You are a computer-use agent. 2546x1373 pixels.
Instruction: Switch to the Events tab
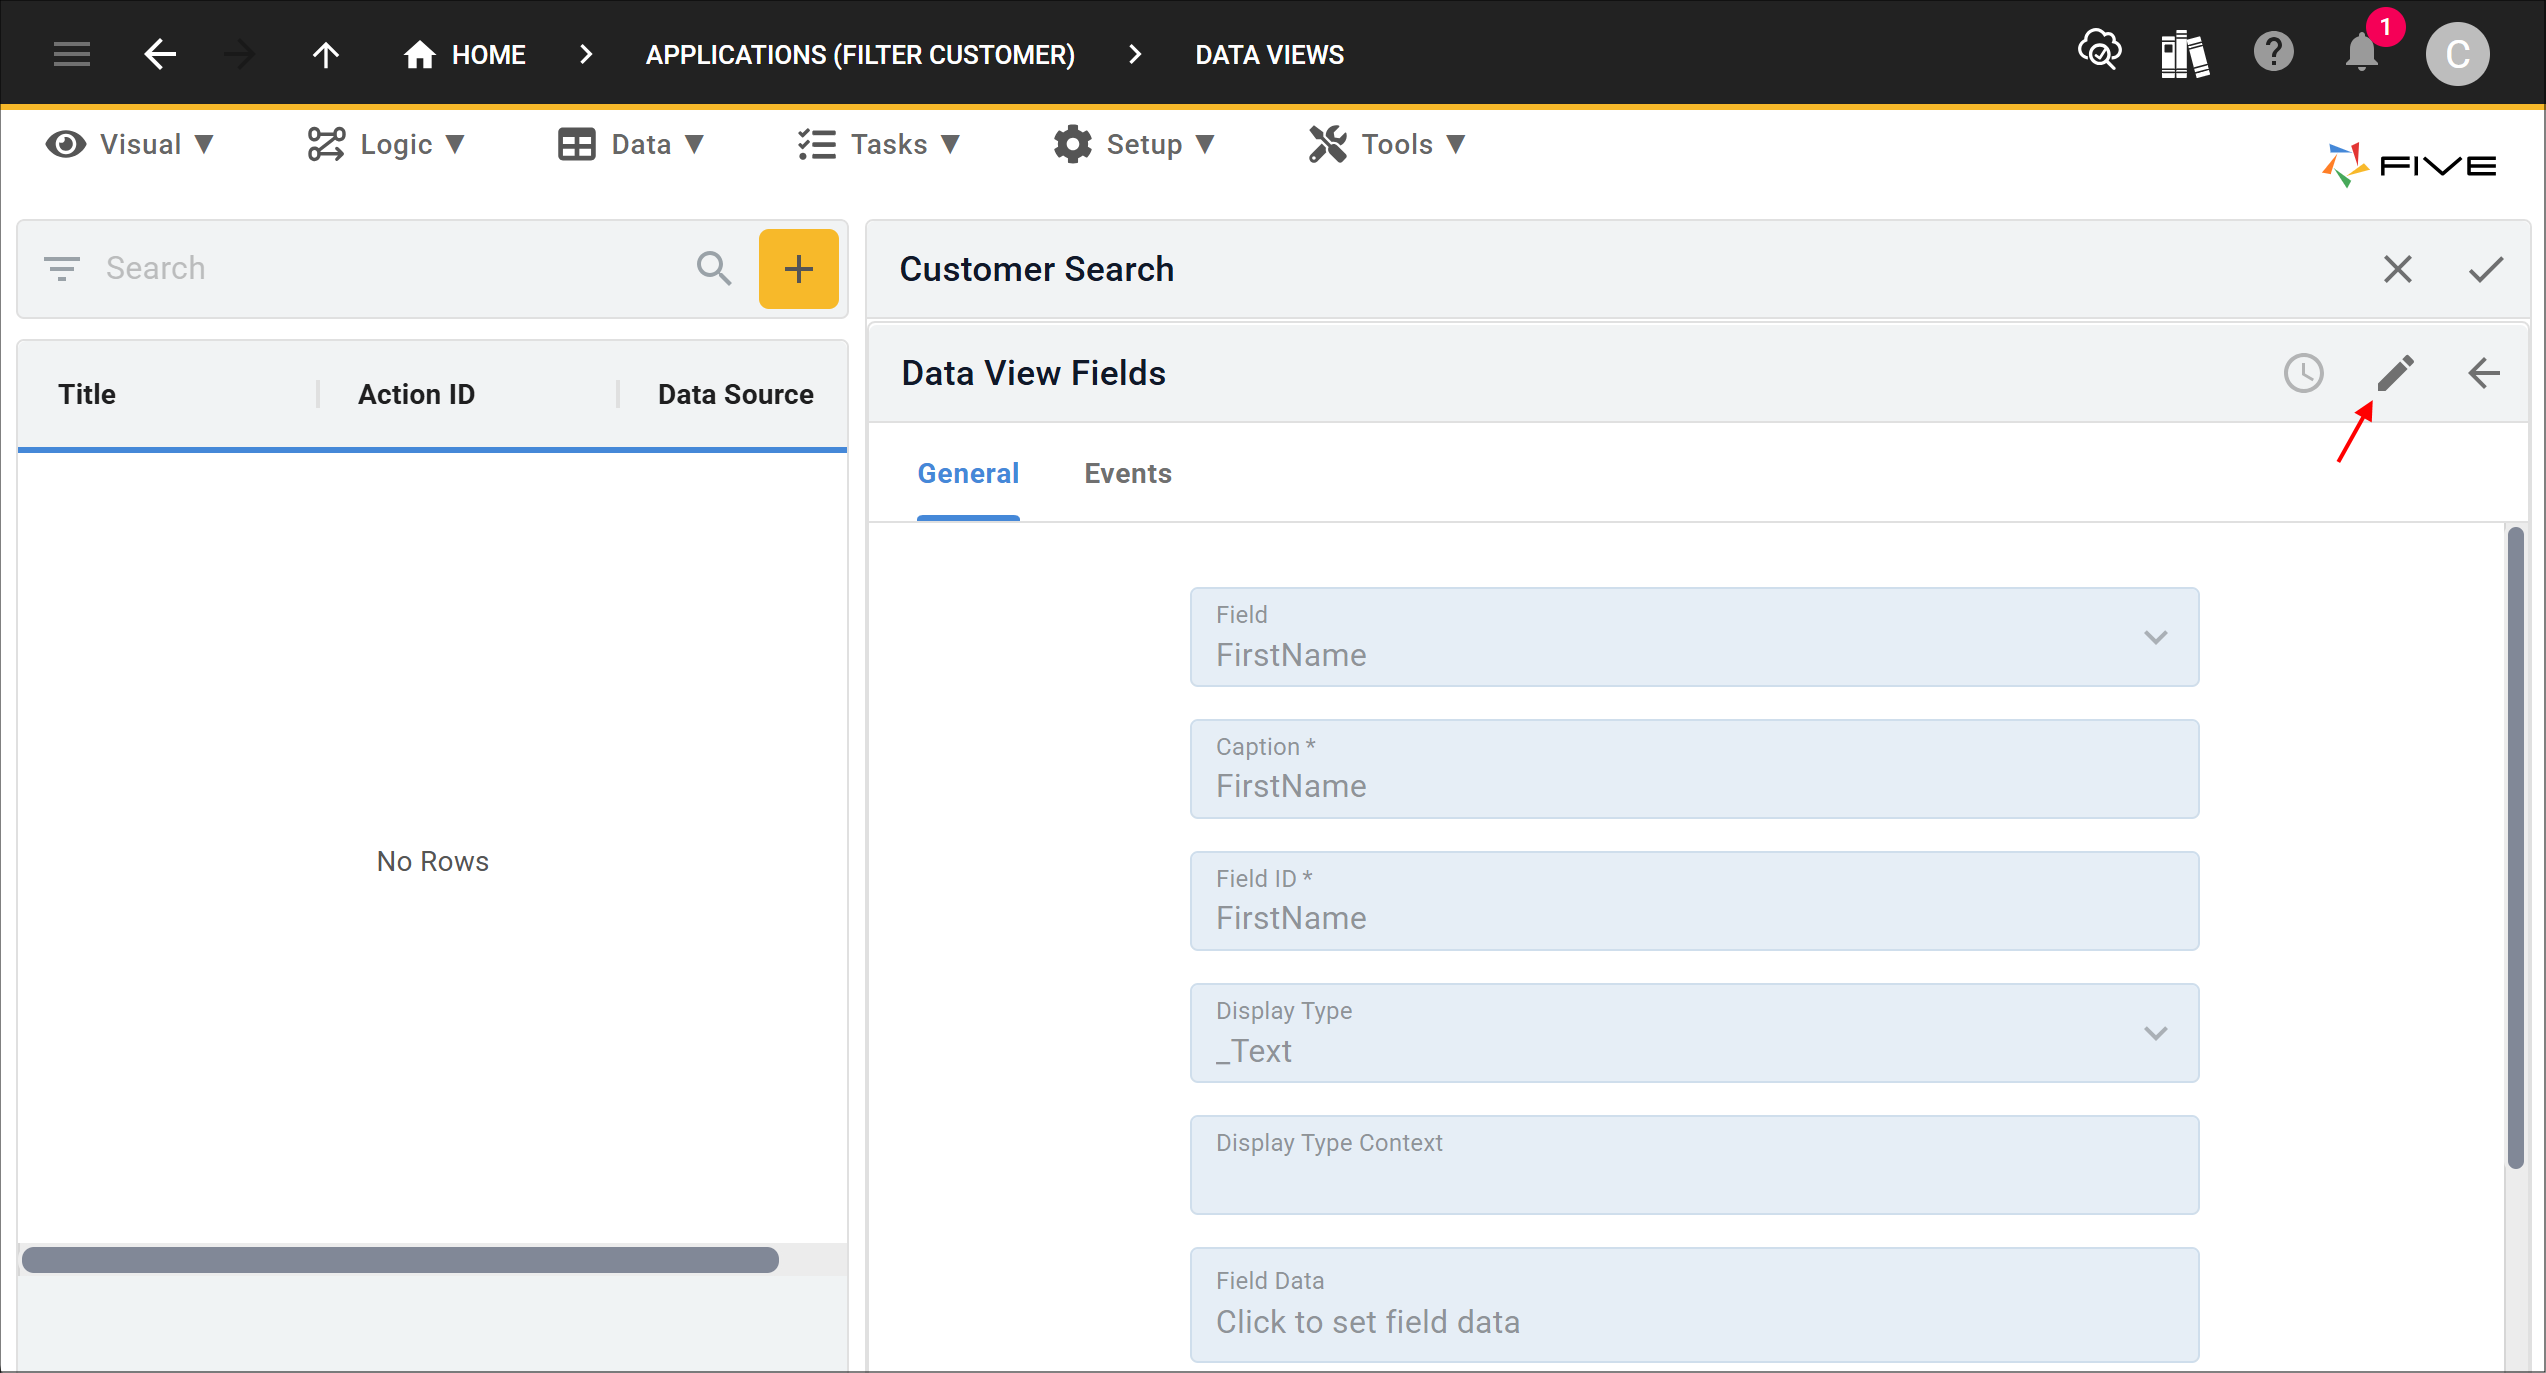(1128, 473)
